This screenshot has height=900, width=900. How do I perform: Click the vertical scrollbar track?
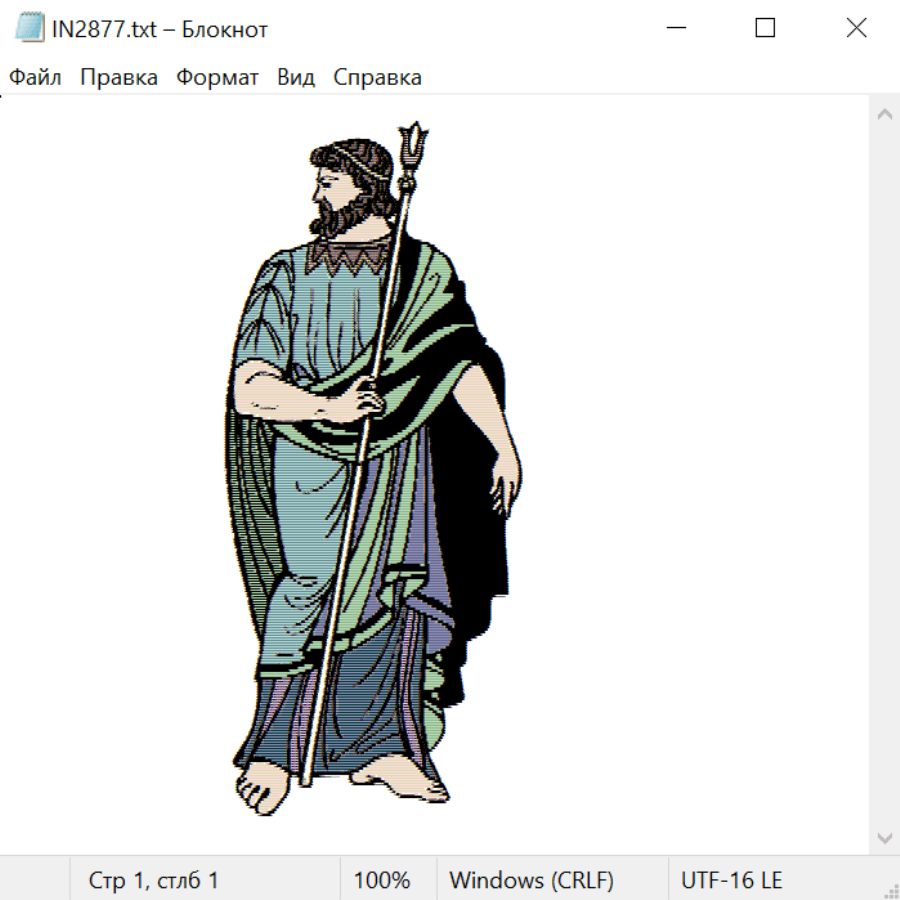(884, 475)
